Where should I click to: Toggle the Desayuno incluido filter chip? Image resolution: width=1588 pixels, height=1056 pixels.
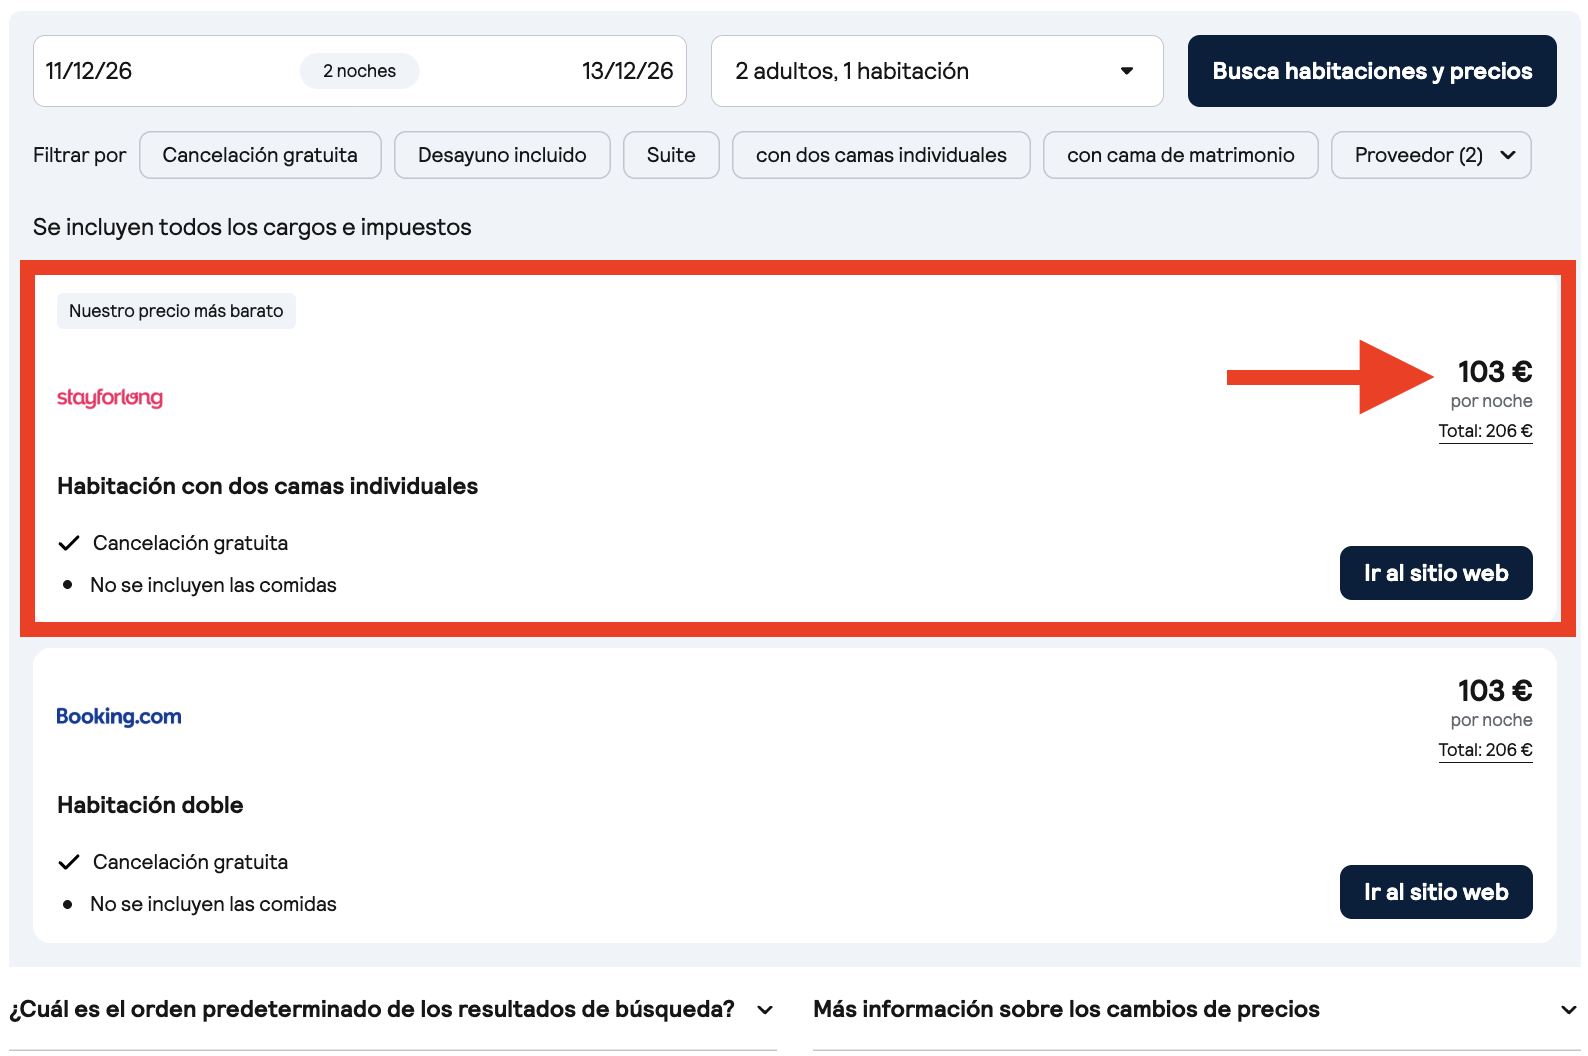tap(502, 155)
